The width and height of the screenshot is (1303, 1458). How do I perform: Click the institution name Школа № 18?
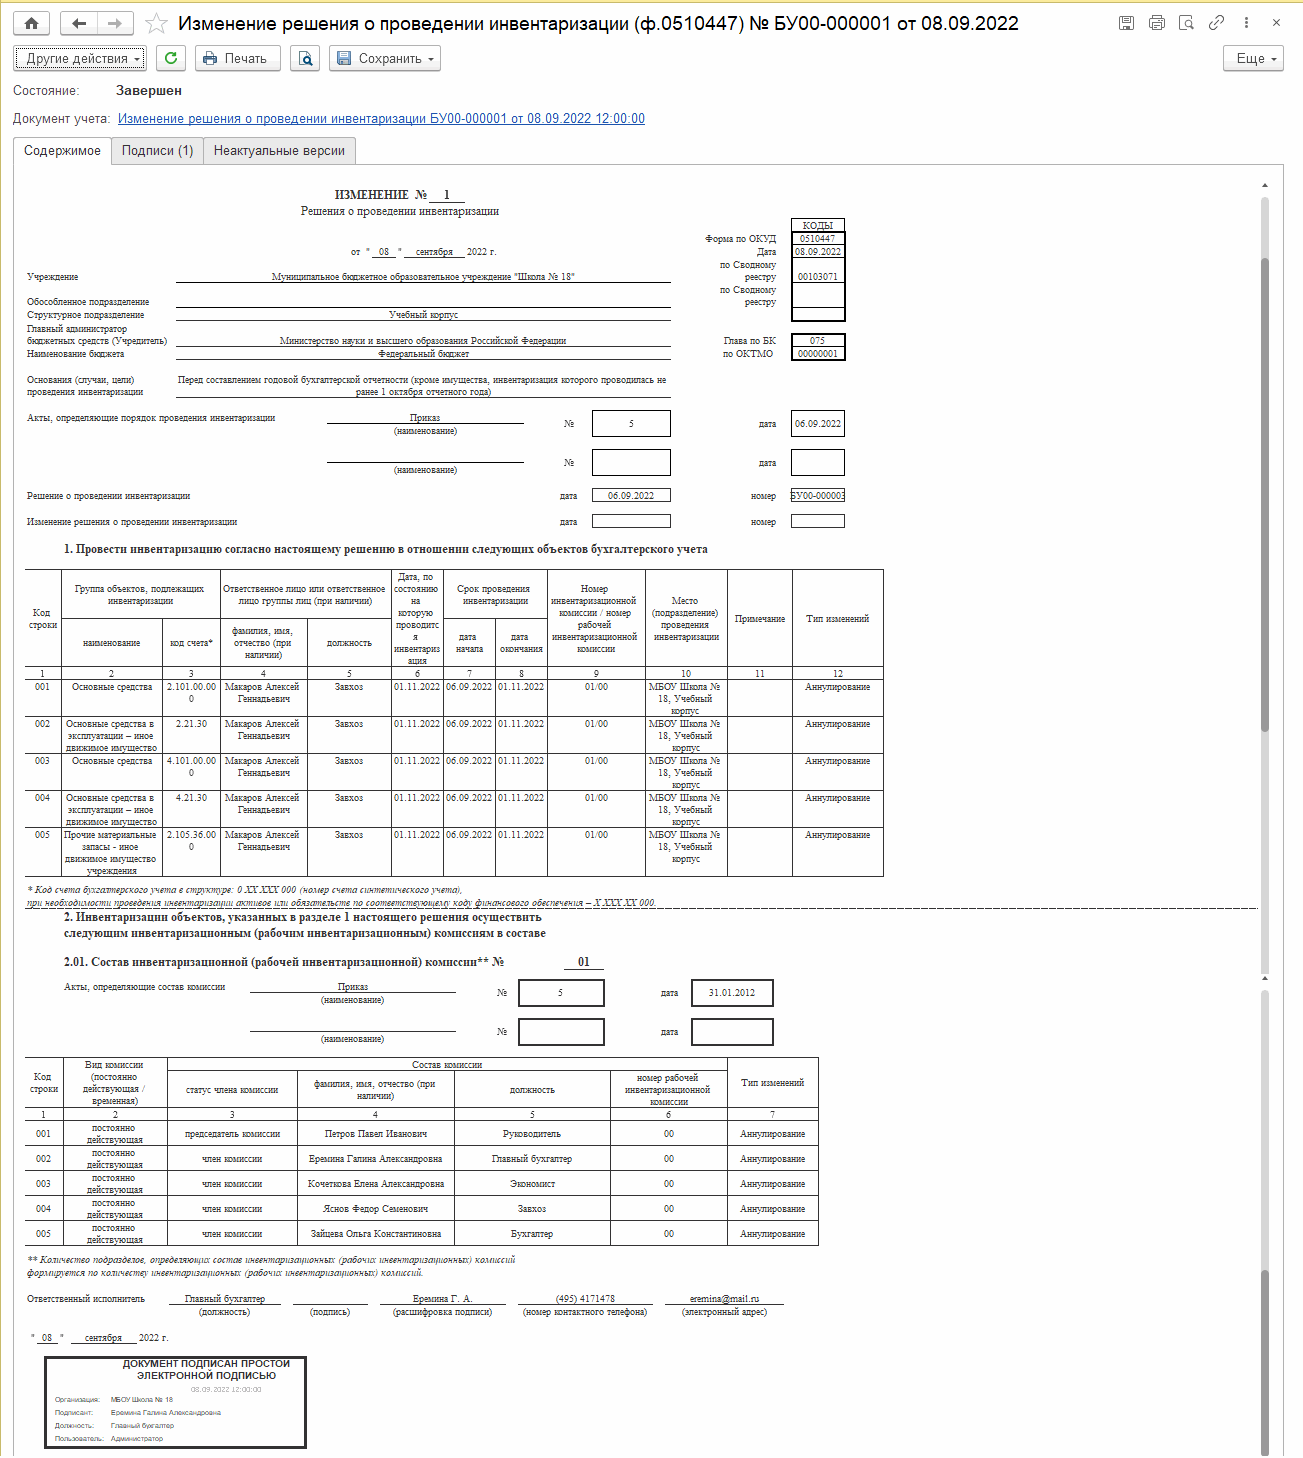click(423, 277)
